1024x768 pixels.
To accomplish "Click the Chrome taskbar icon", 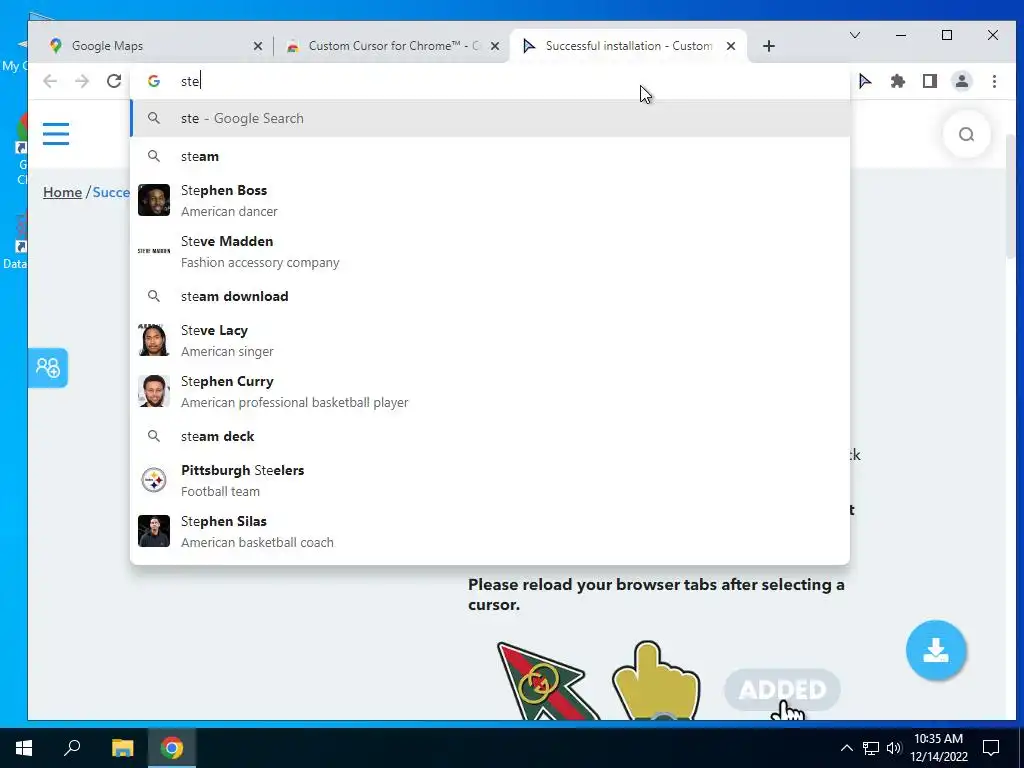I will 172,748.
